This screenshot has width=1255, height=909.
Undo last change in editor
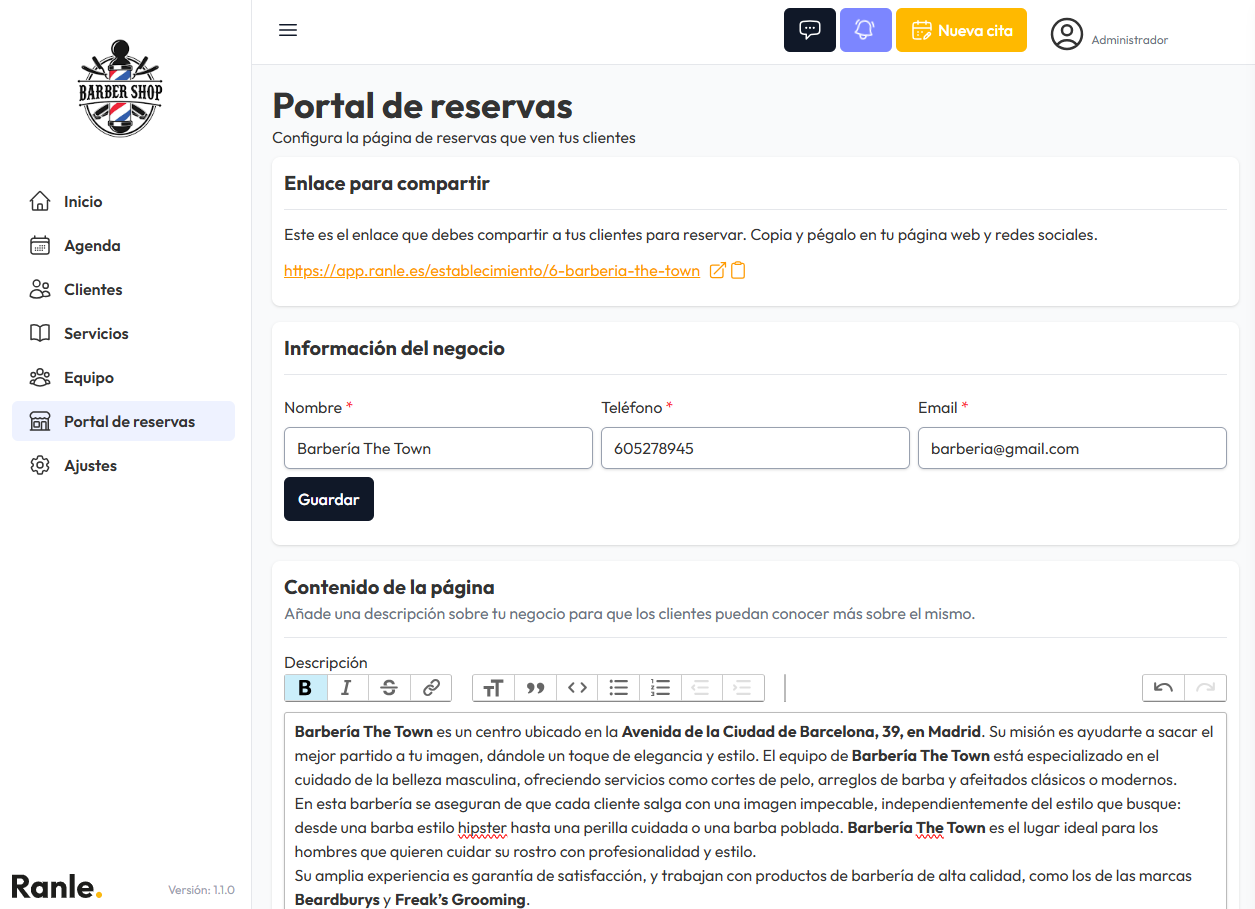(1163, 688)
